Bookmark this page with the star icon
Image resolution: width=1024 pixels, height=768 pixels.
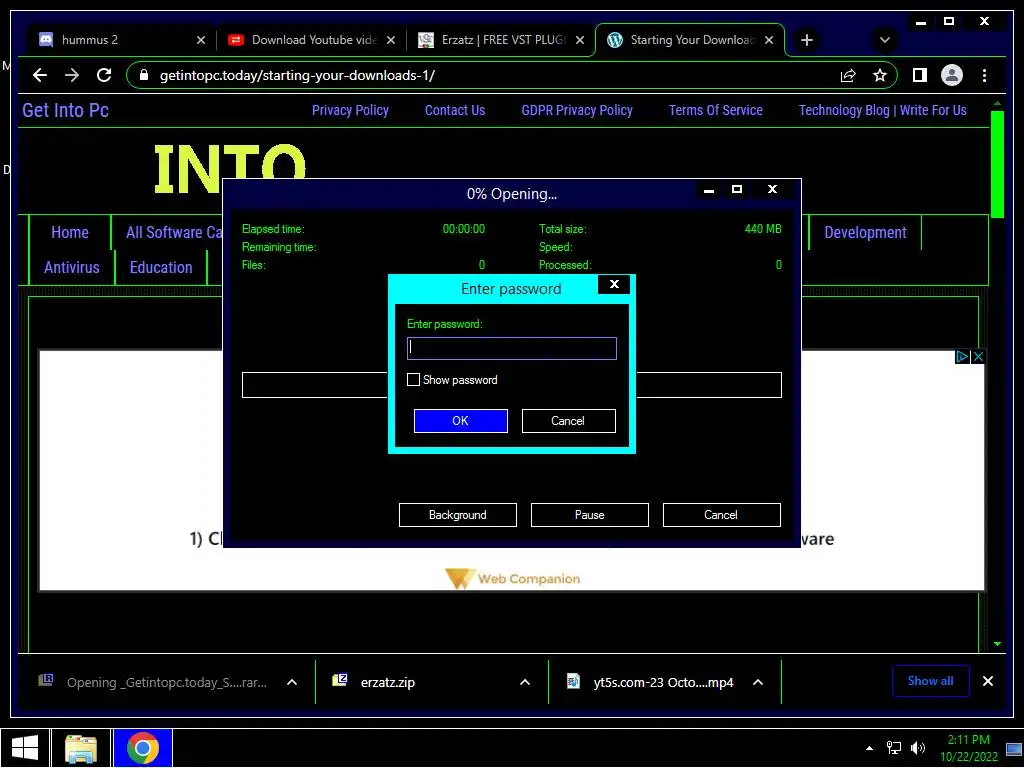pyautogui.click(x=880, y=76)
